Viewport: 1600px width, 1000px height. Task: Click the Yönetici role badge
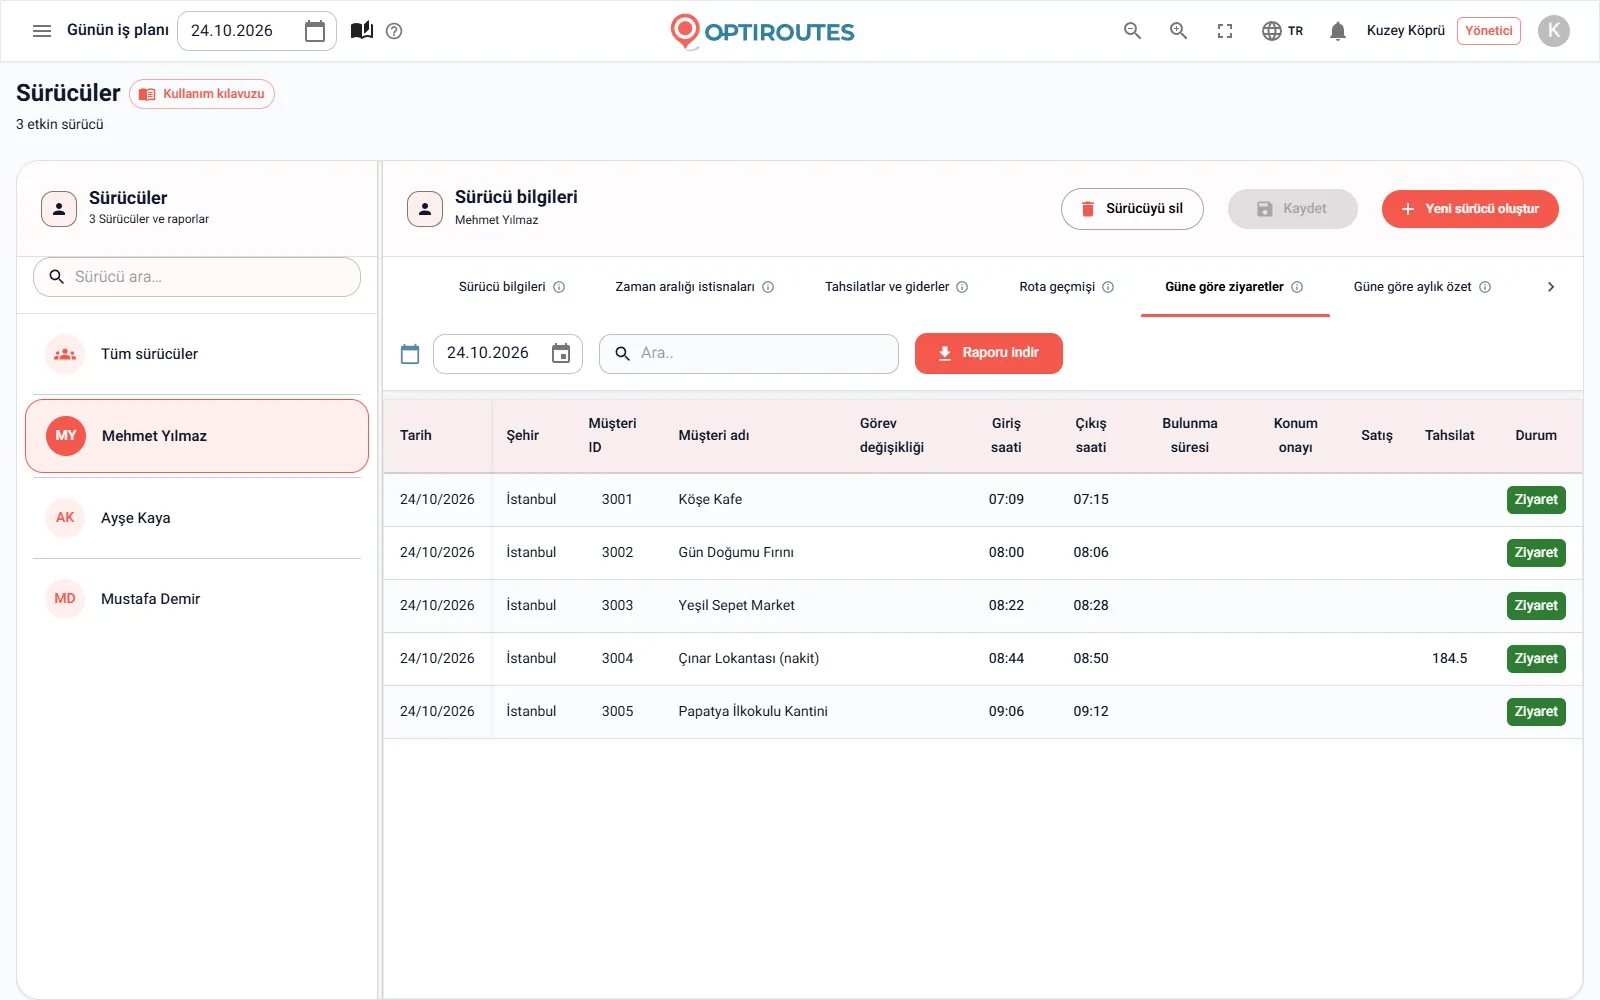(1488, 31)
